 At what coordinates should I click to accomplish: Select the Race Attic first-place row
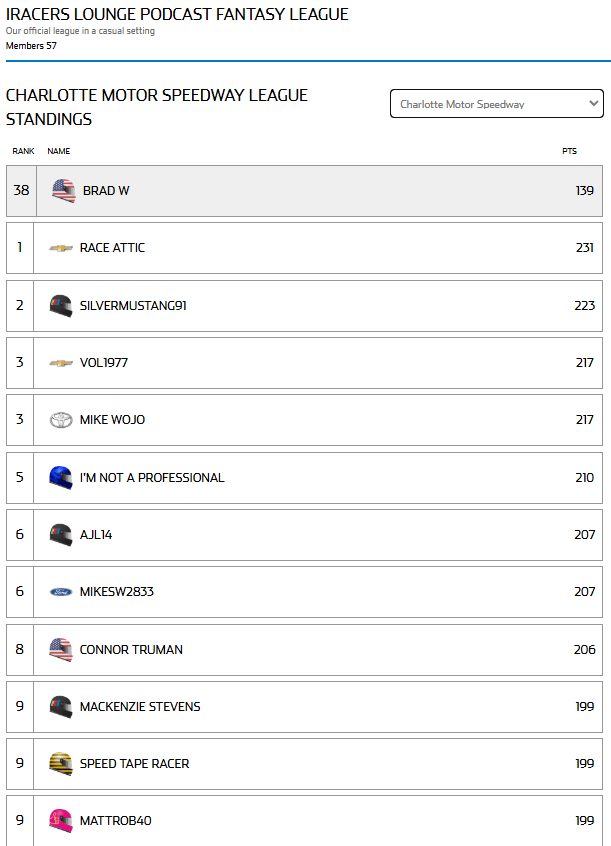304,248
